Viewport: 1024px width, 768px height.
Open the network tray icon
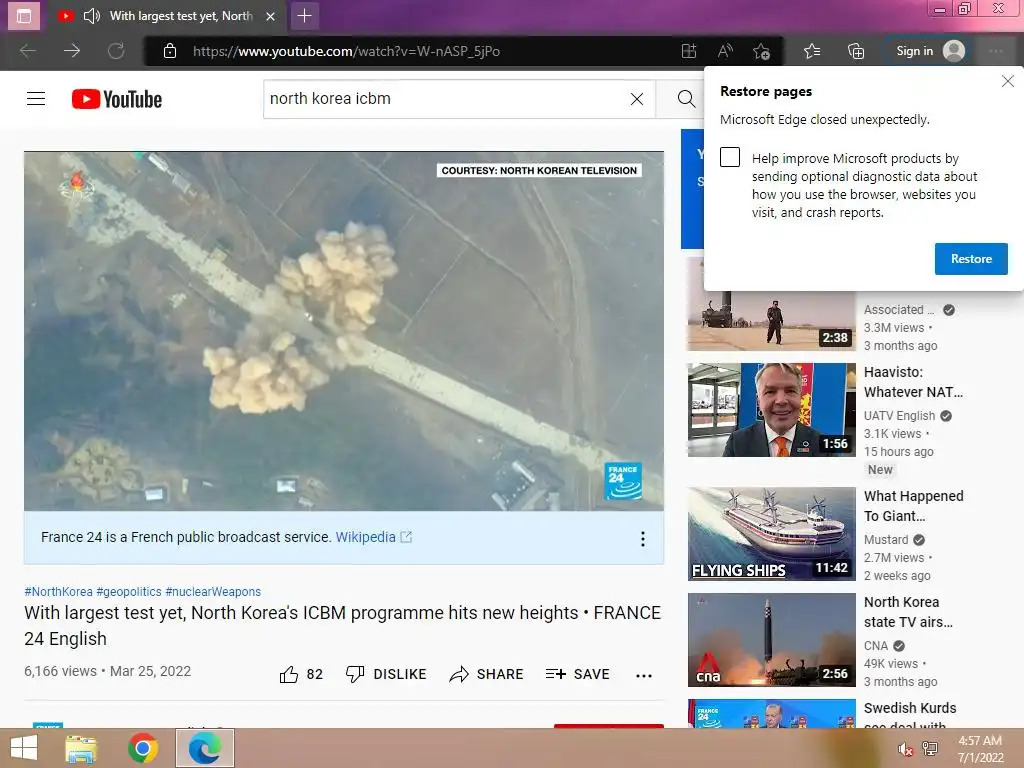[930, 749]
